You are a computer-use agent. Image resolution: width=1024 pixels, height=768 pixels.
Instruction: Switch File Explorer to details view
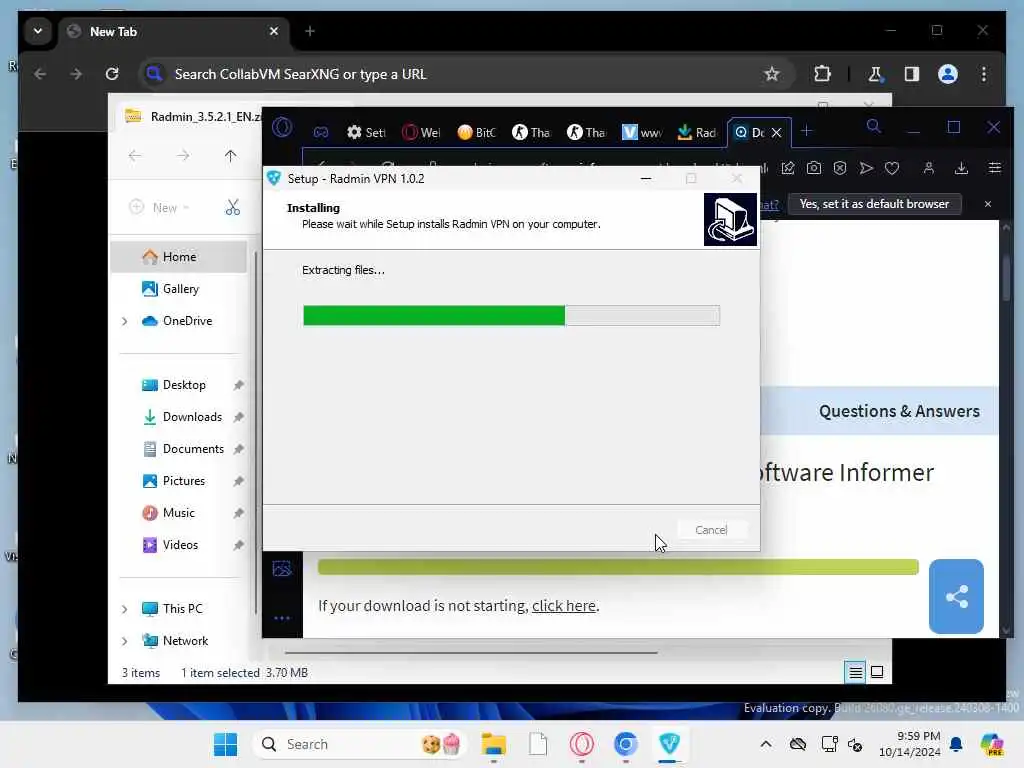[x=855, y=672]
